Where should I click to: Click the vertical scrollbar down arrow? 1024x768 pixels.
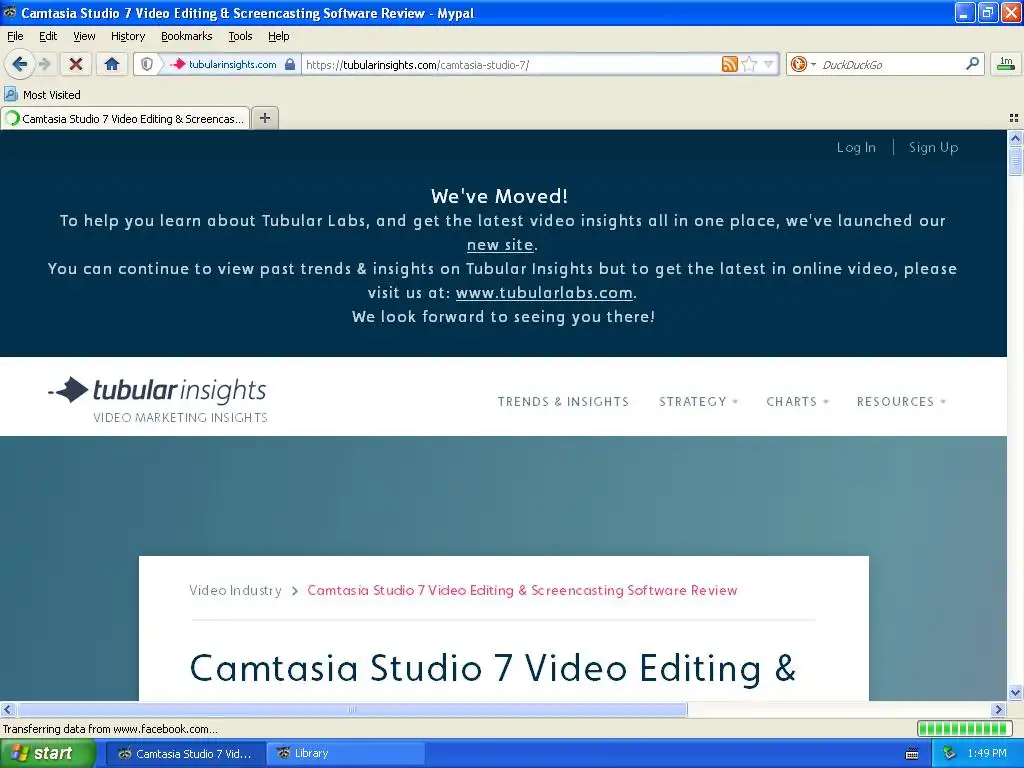pos(1015,692)
